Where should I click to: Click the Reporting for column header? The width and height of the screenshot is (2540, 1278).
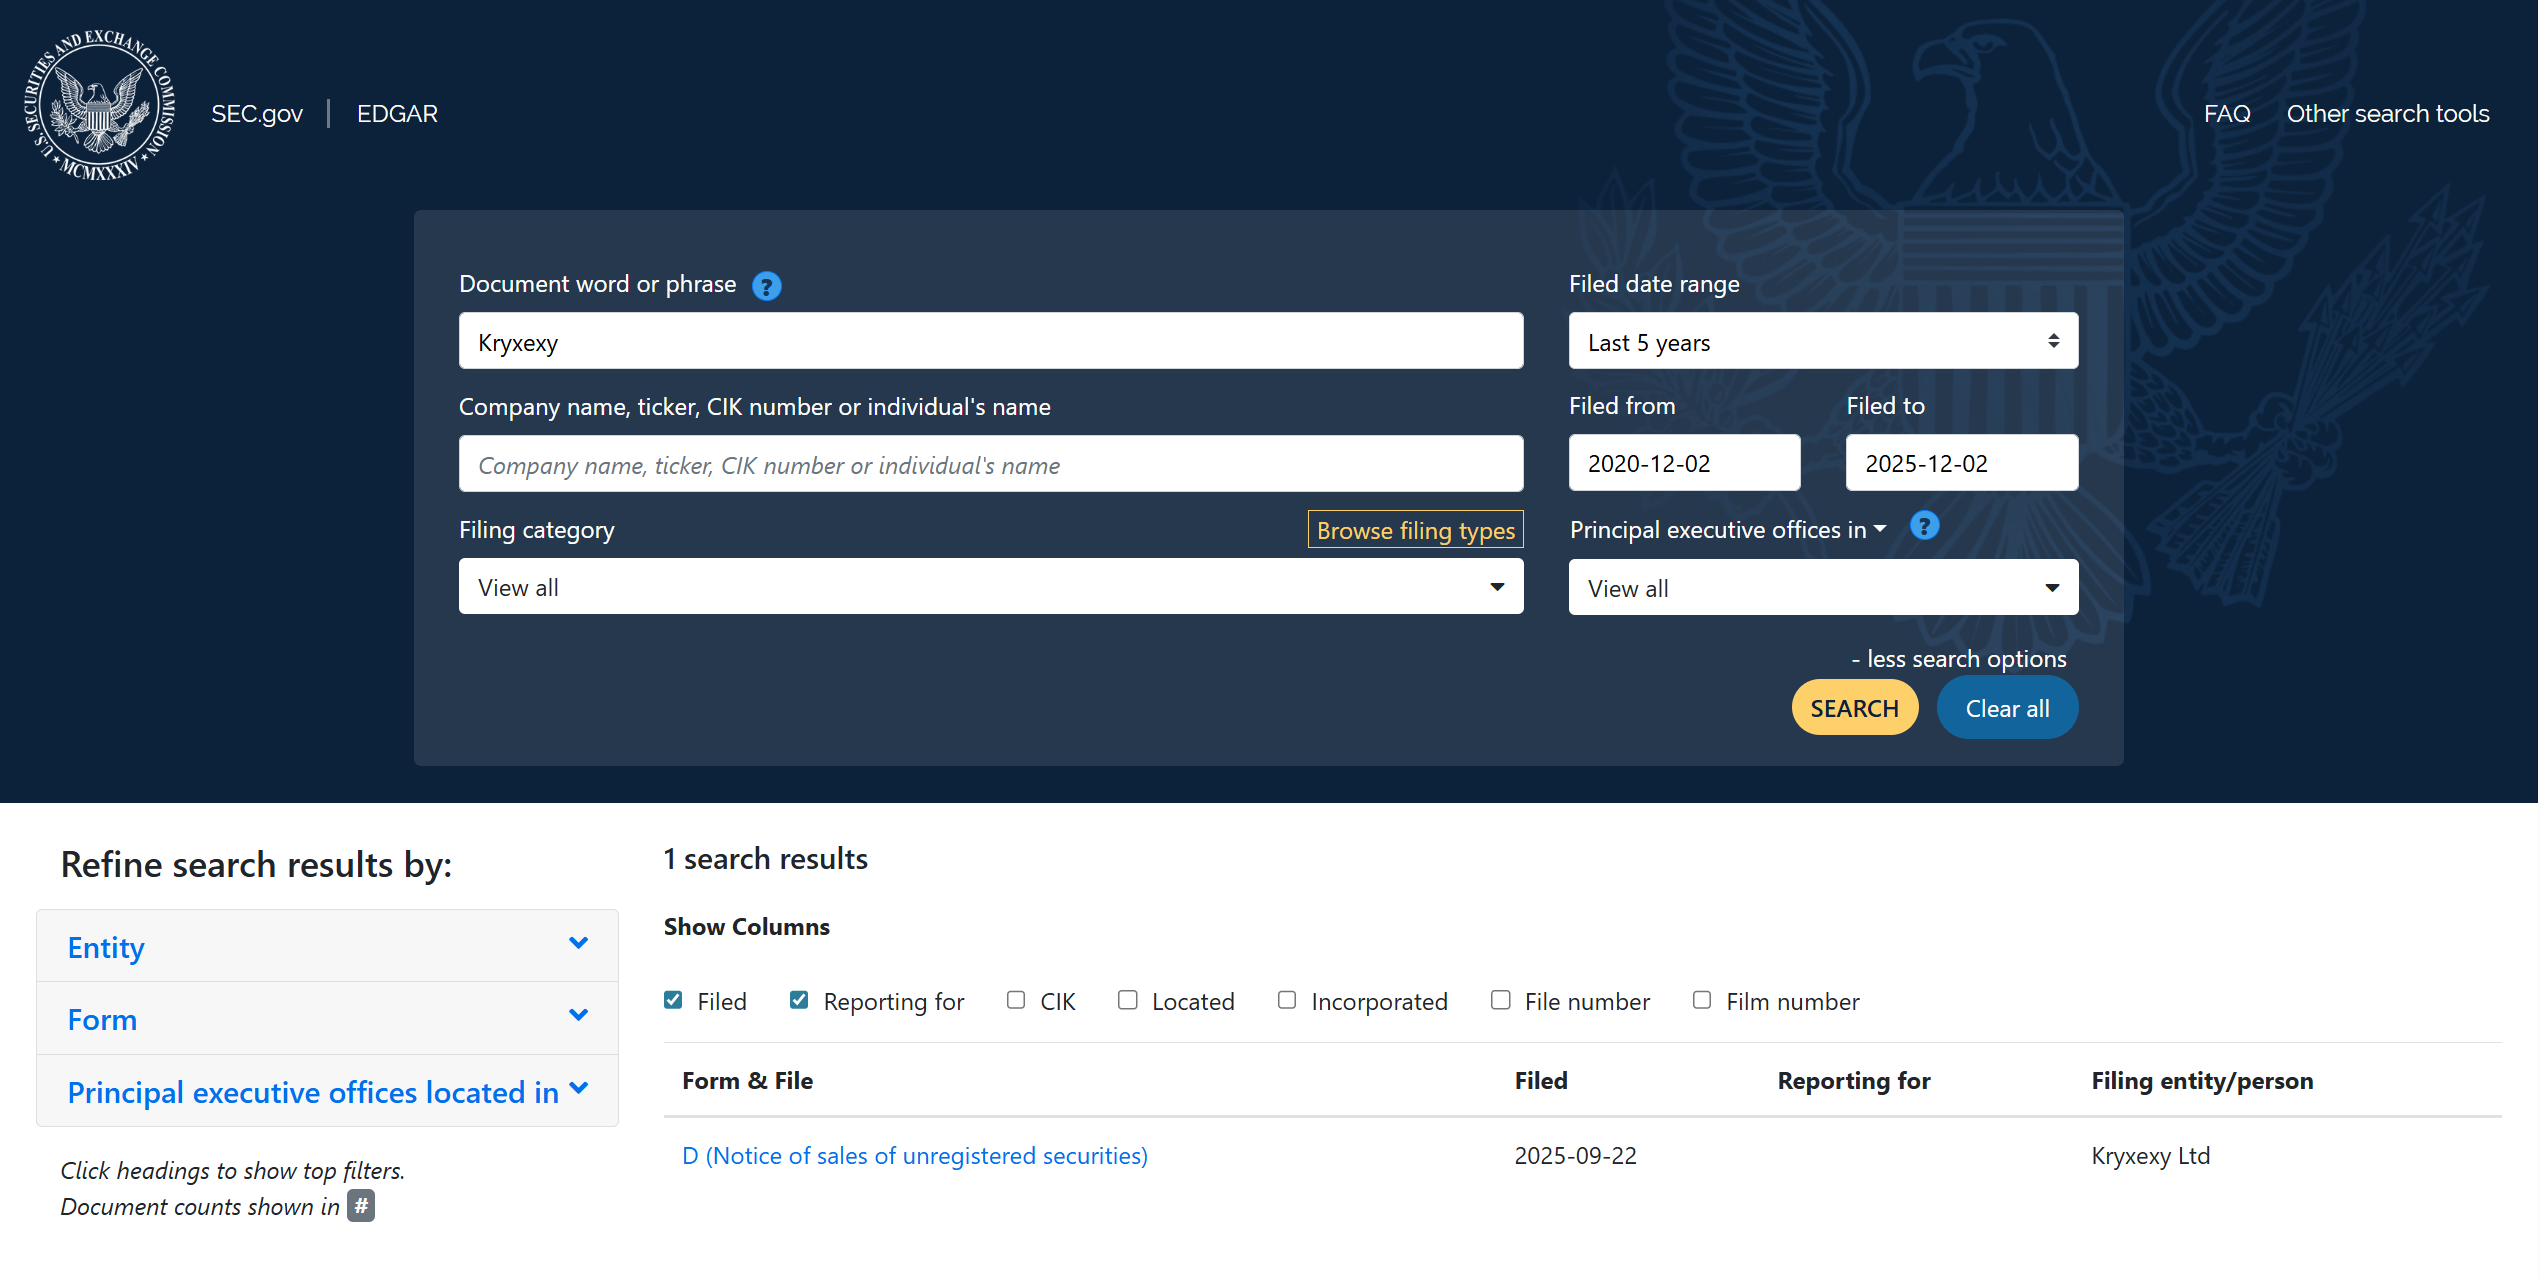(1854, 1081)
